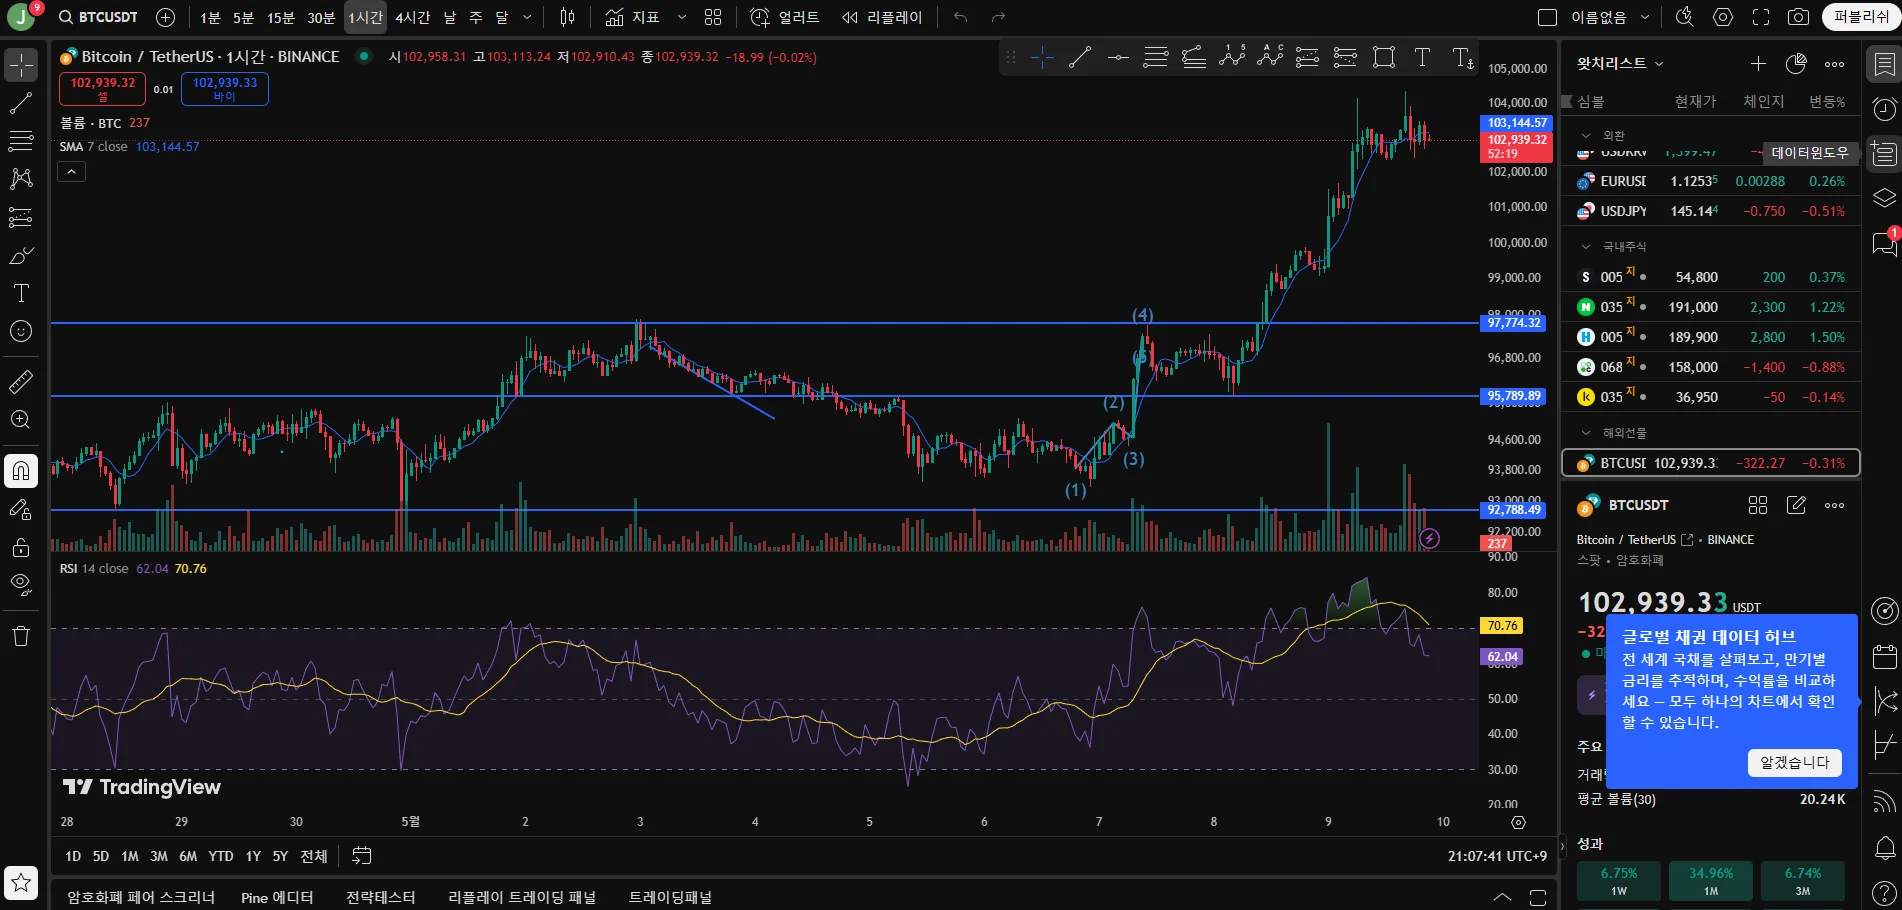Image resolution: width=1902 pixels, height=910 pixels.
Task: Toggle fullscreen mode
Action: pos(1760,17)
